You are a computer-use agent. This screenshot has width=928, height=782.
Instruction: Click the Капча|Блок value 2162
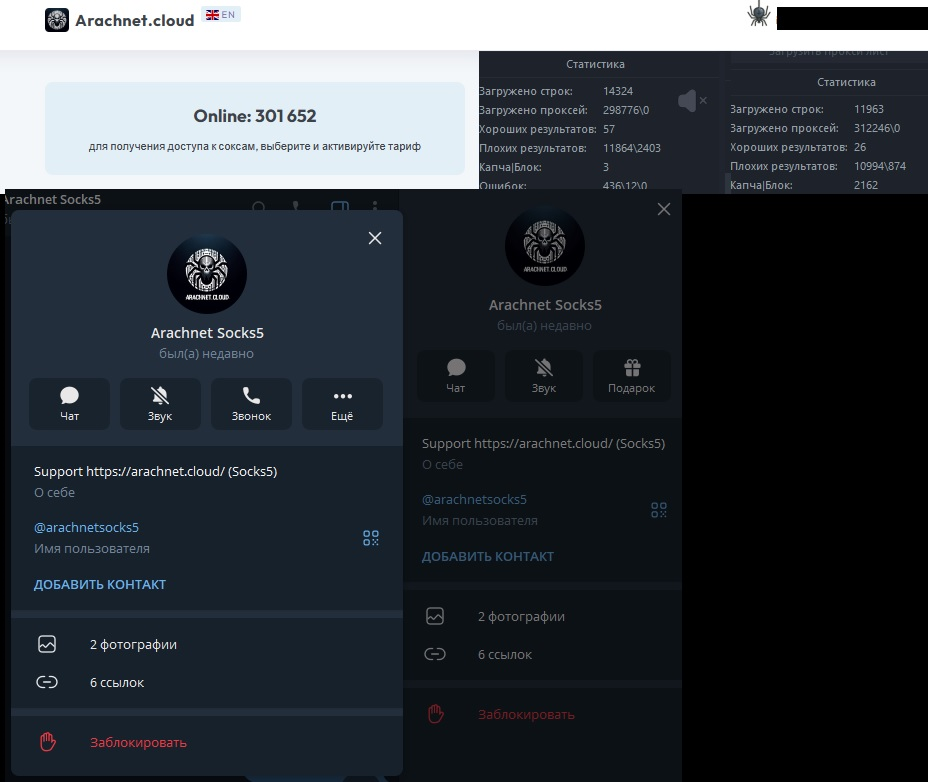[865, 185]
